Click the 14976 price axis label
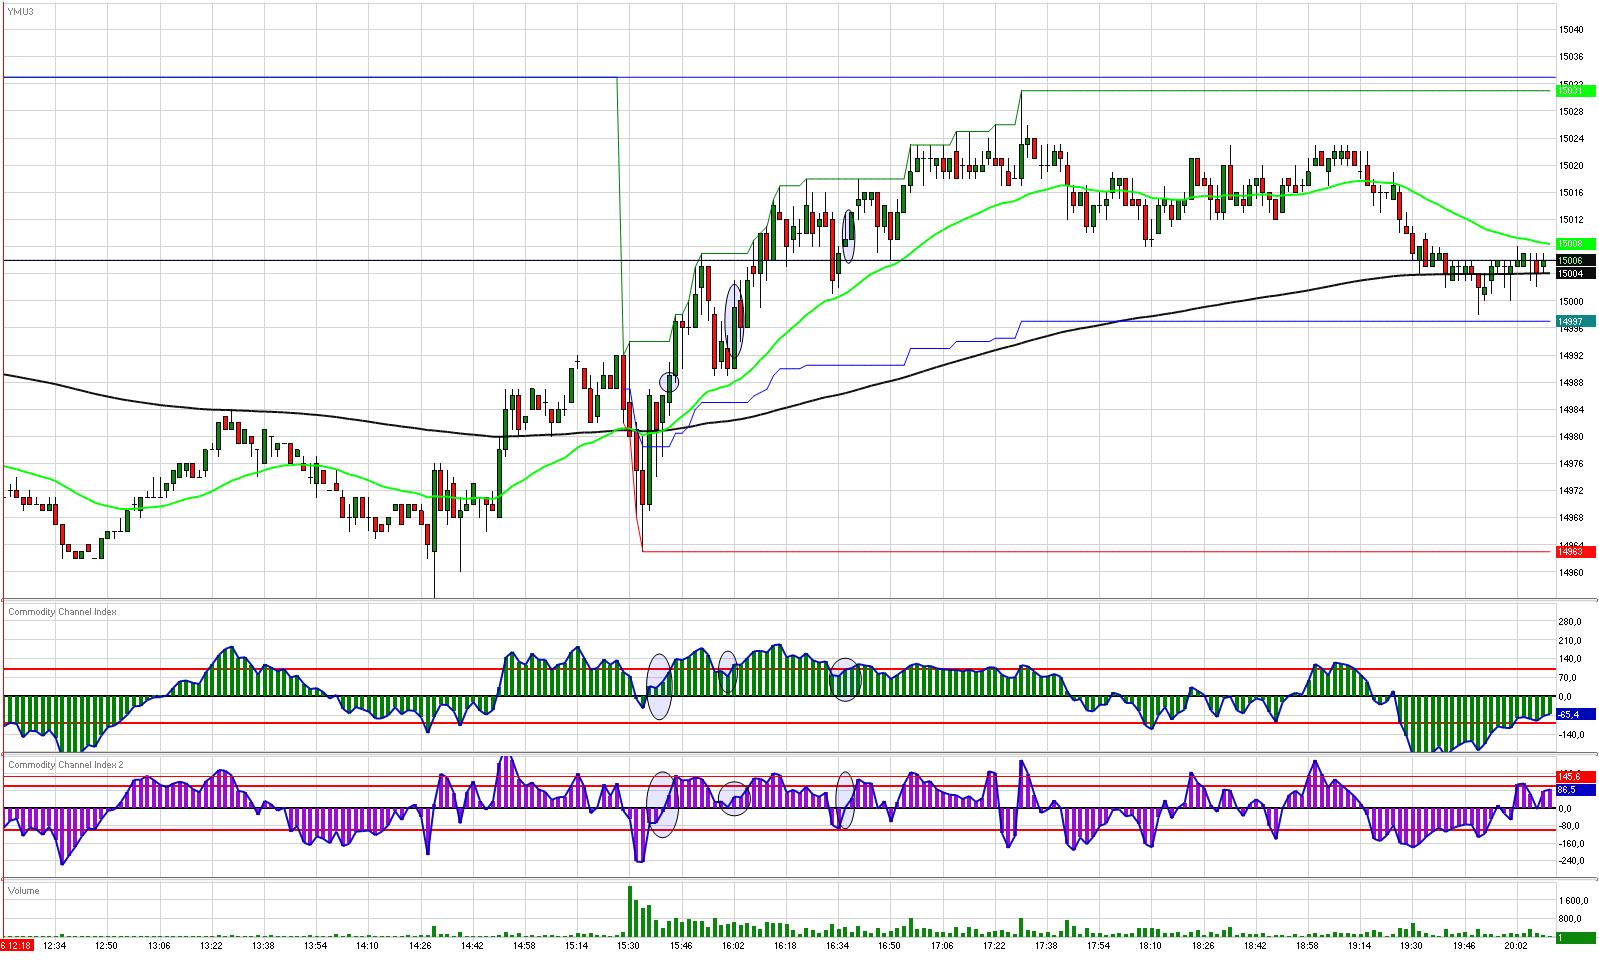The image size is (1599, 967). click(1573, 464)
